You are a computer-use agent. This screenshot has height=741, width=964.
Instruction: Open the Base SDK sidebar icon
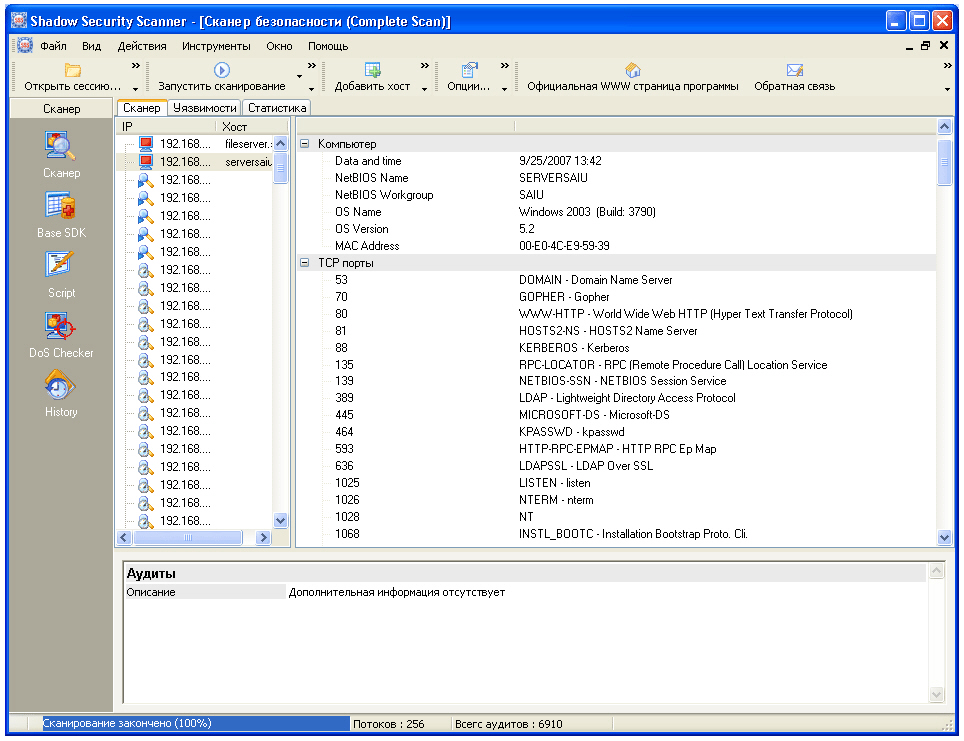pos(61,206)
